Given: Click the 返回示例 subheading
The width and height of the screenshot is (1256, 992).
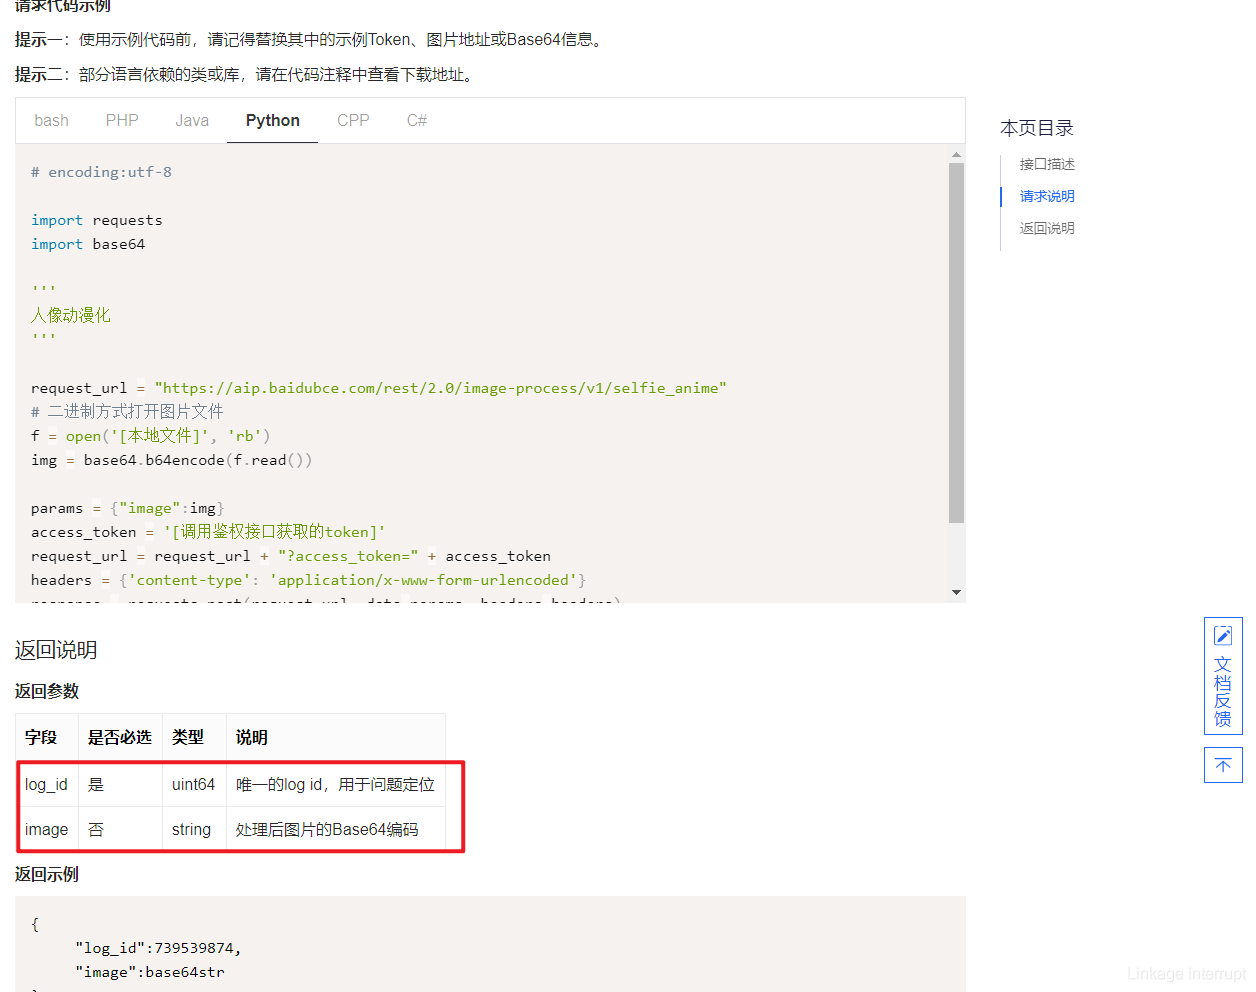Looking at the screenshot, I should (47, 874).
